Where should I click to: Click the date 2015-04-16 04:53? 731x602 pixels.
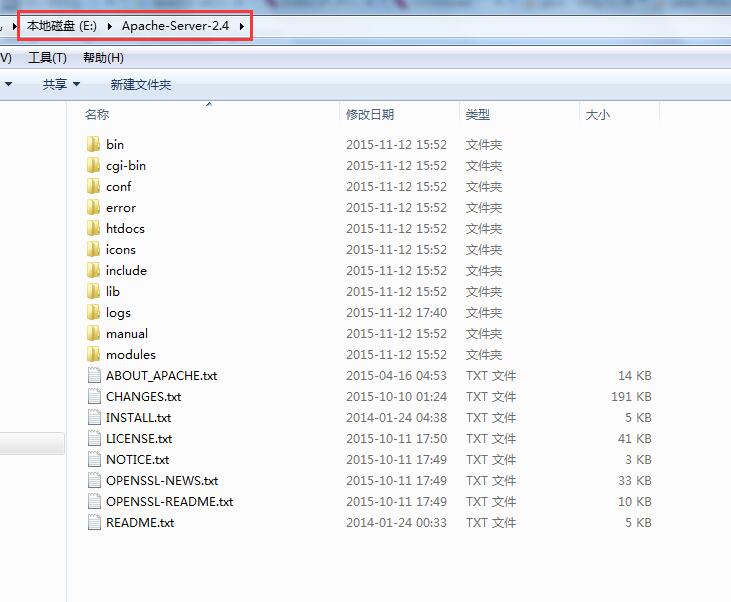[x=396, y=375]
